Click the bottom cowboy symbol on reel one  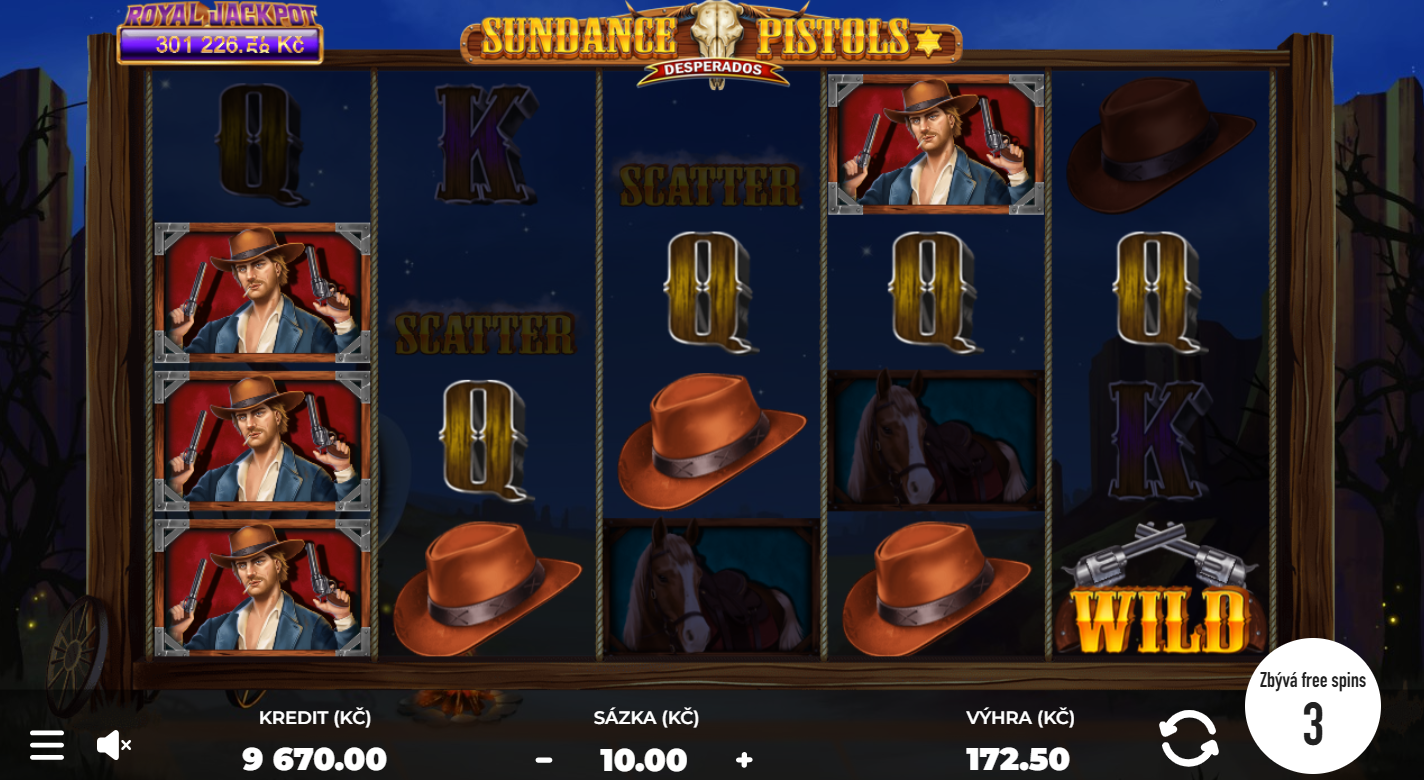click(262, 587)
